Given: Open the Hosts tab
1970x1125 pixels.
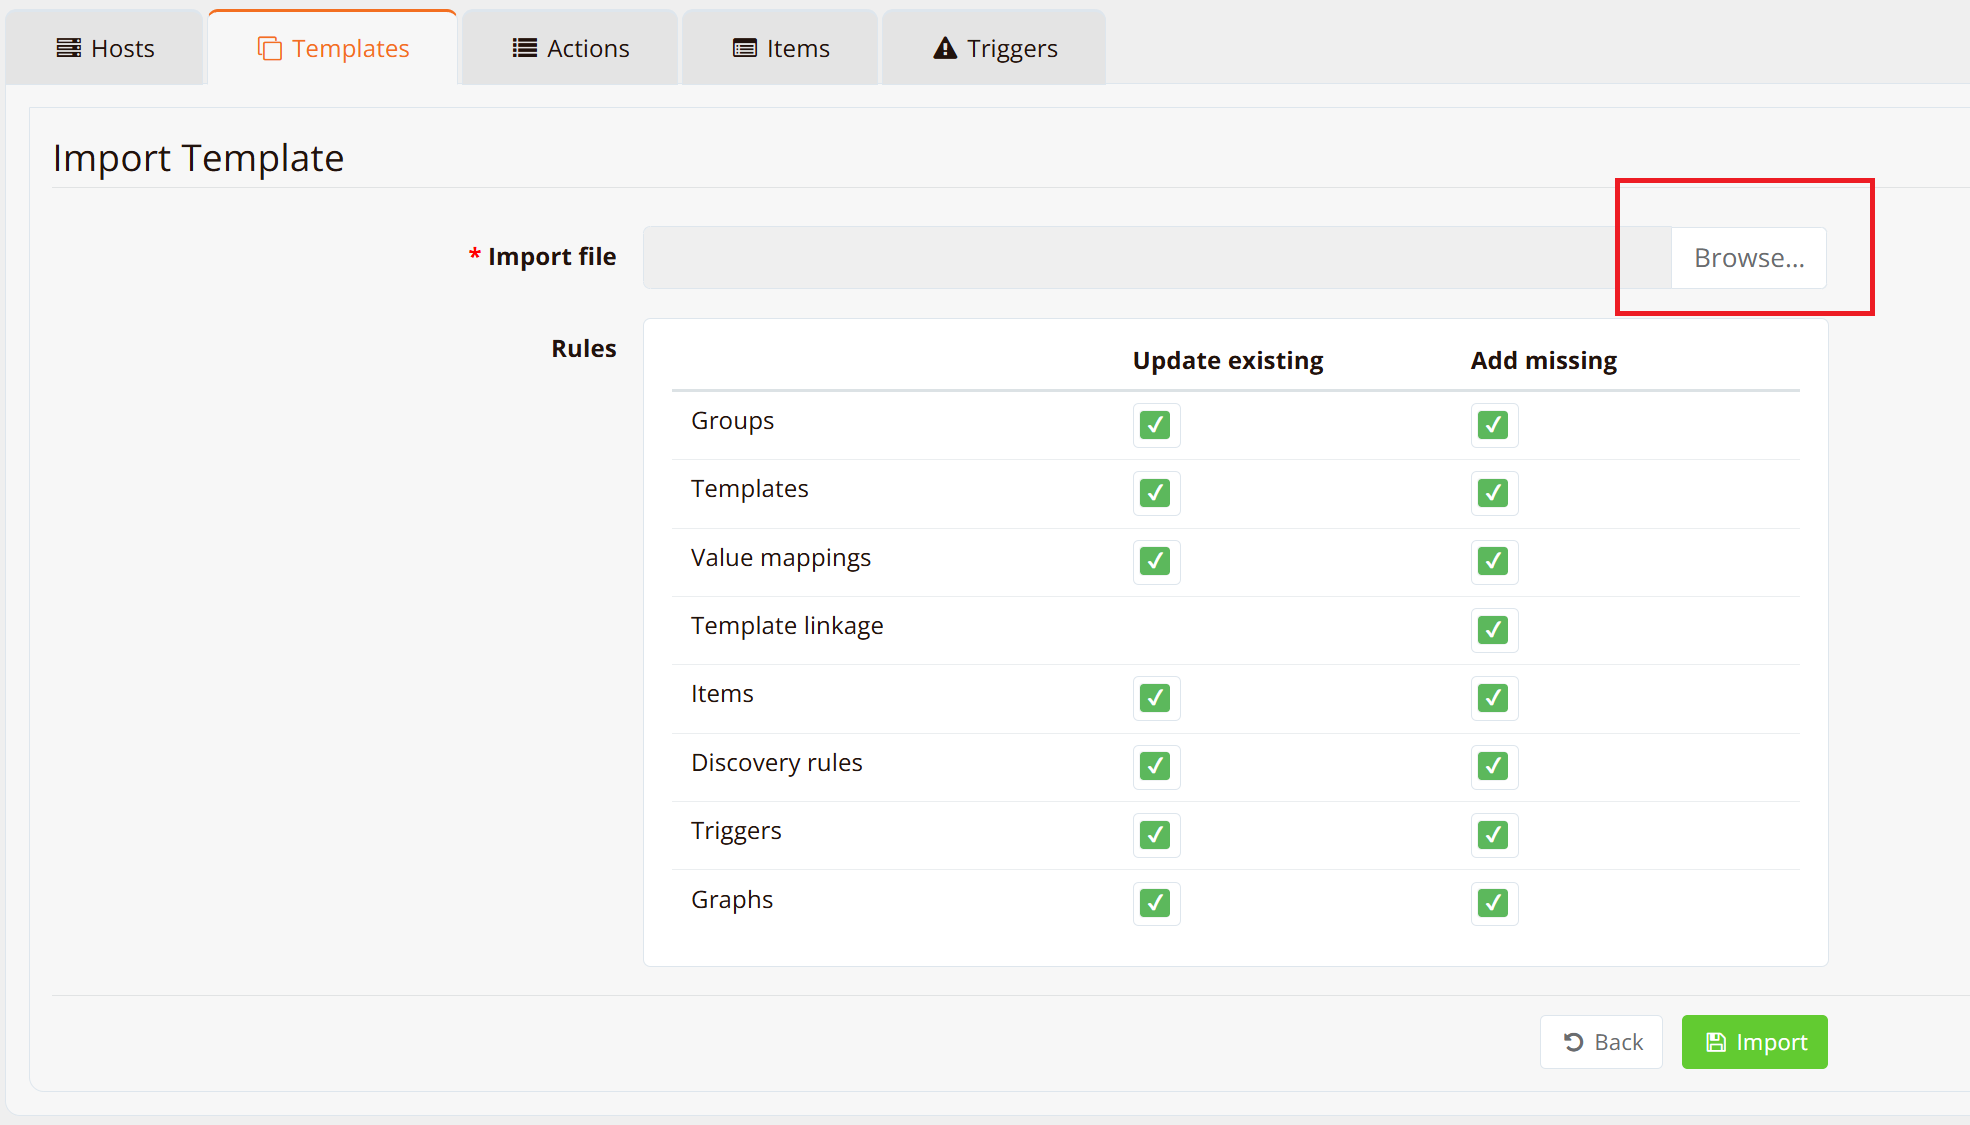Looking at the screenshot, I should coord(105,48).
